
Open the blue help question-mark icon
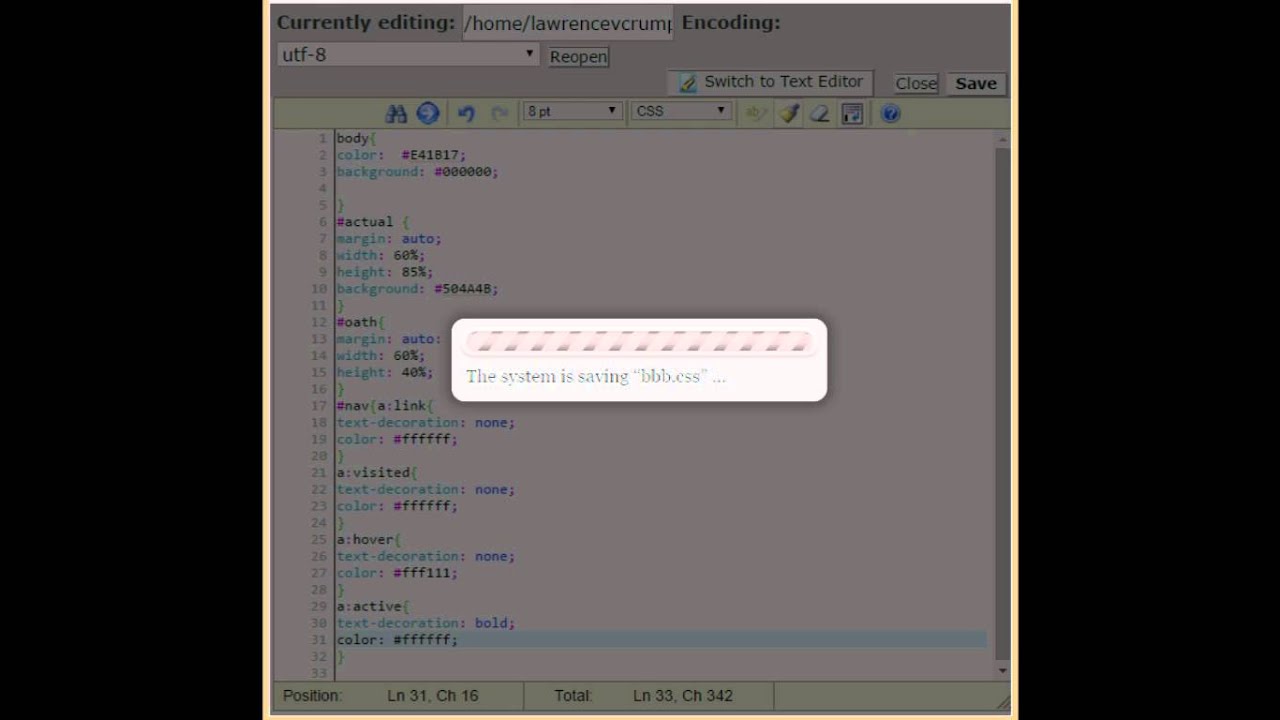click(891, 113)
